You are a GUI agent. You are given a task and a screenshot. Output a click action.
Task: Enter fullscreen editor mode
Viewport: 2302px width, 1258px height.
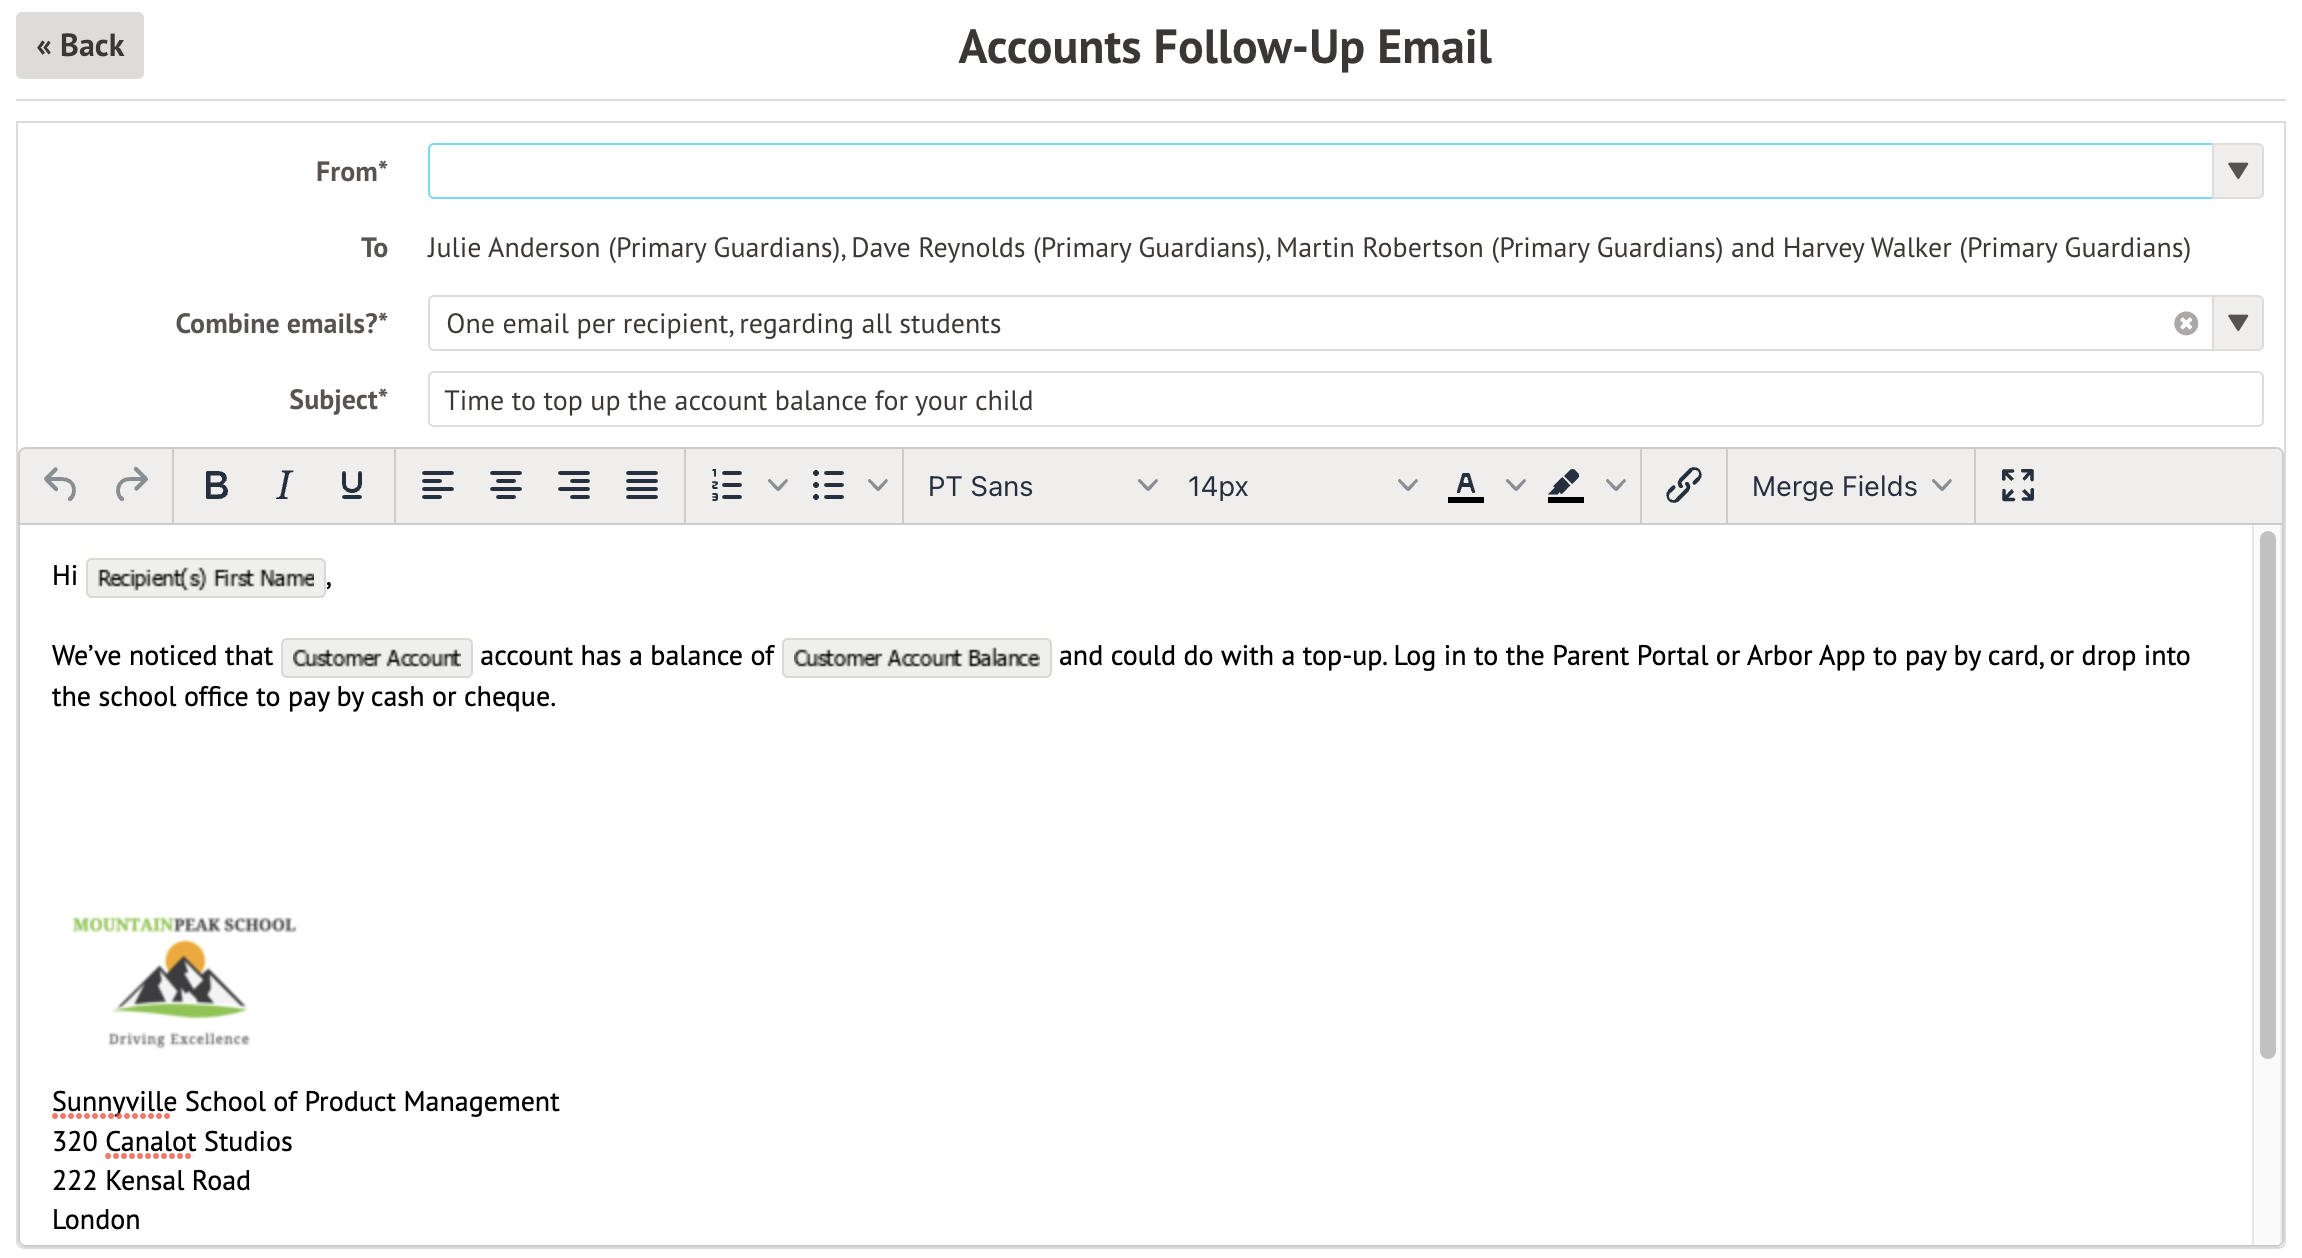[x=2017, y=485]
